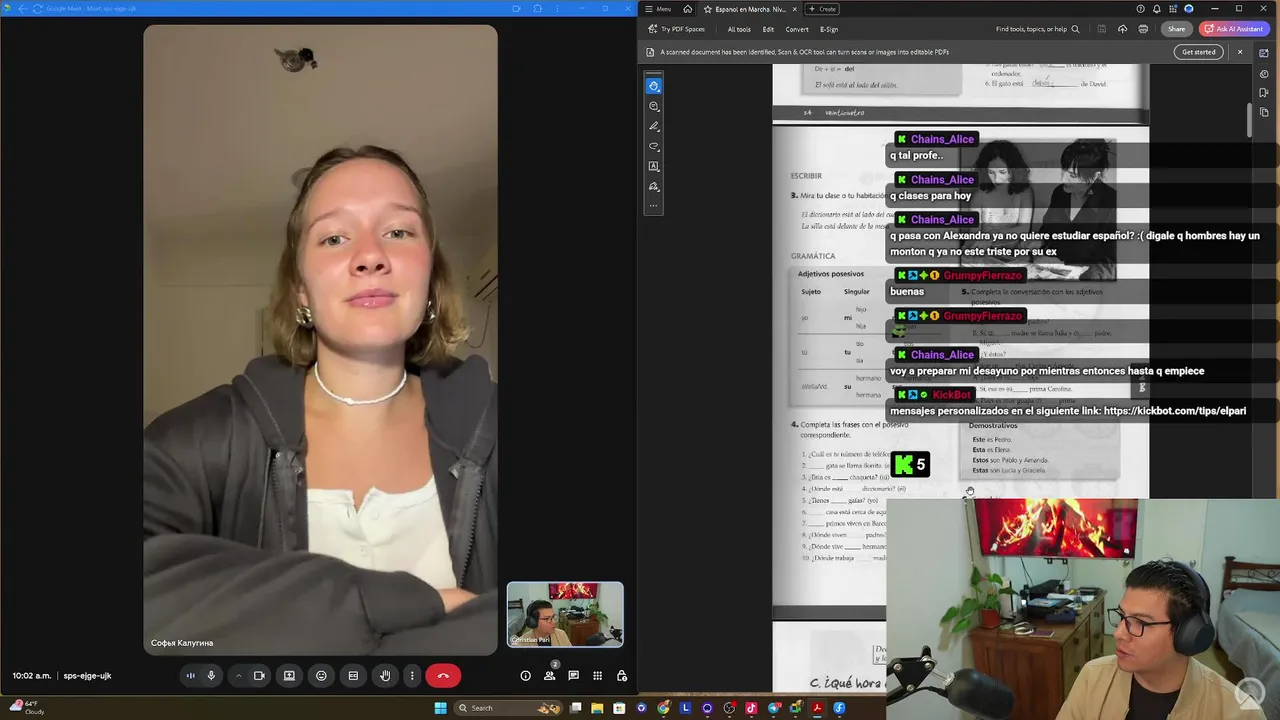Open Edit menu in Acrobat
This screenshot has width=1280, height=720.
pyautogui.click(x=768, y=29)
